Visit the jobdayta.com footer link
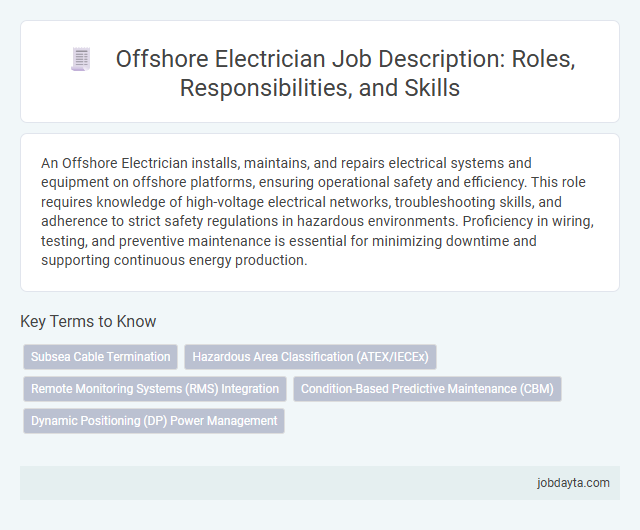Image resolution: width=640 pixels, height=530 pixels. 573,483
